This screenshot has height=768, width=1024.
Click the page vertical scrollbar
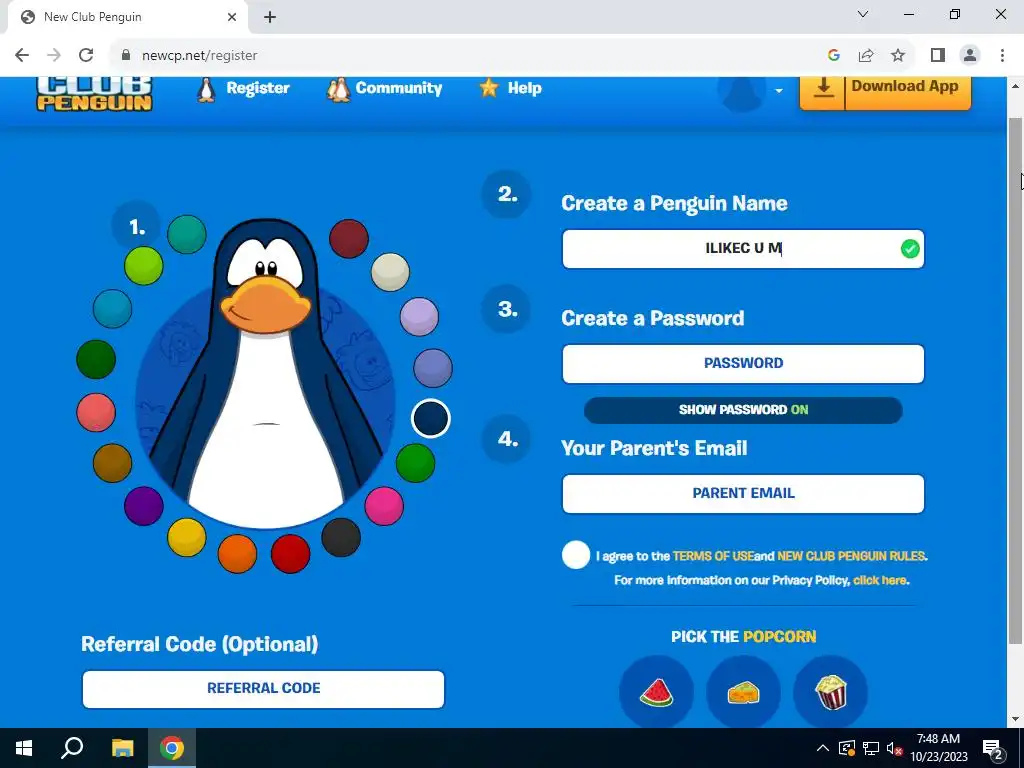(x=1016, y=381)
